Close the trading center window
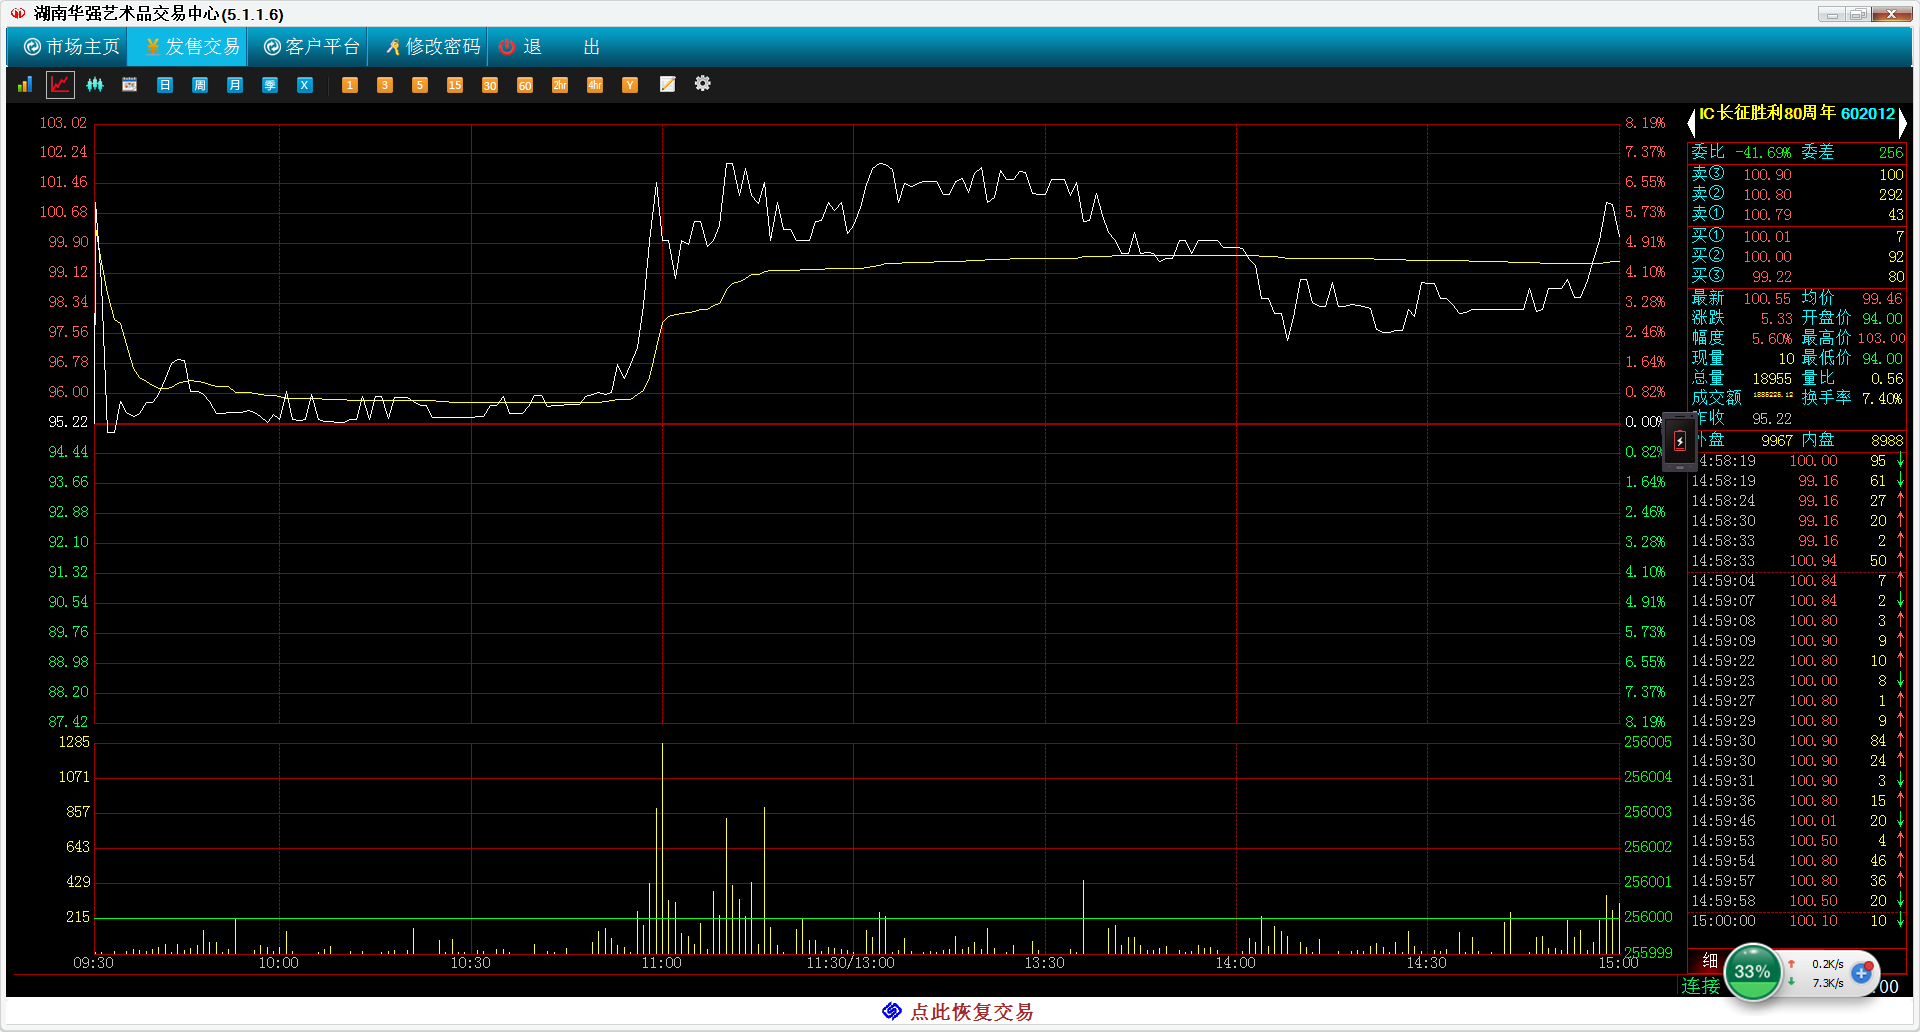Image resolution: width=1920 pixels, height=1032 pixels. pos(1893,14)
